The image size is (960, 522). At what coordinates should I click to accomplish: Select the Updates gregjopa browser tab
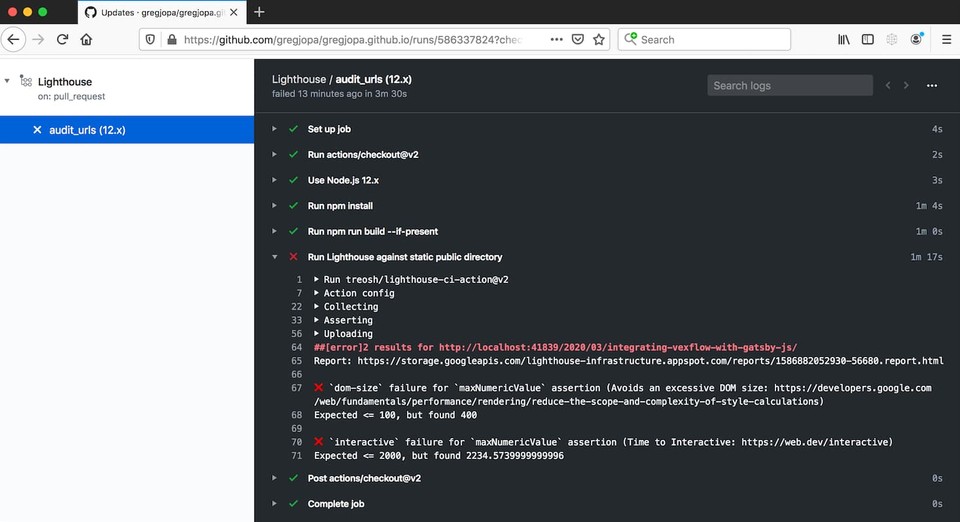(162, 12)
